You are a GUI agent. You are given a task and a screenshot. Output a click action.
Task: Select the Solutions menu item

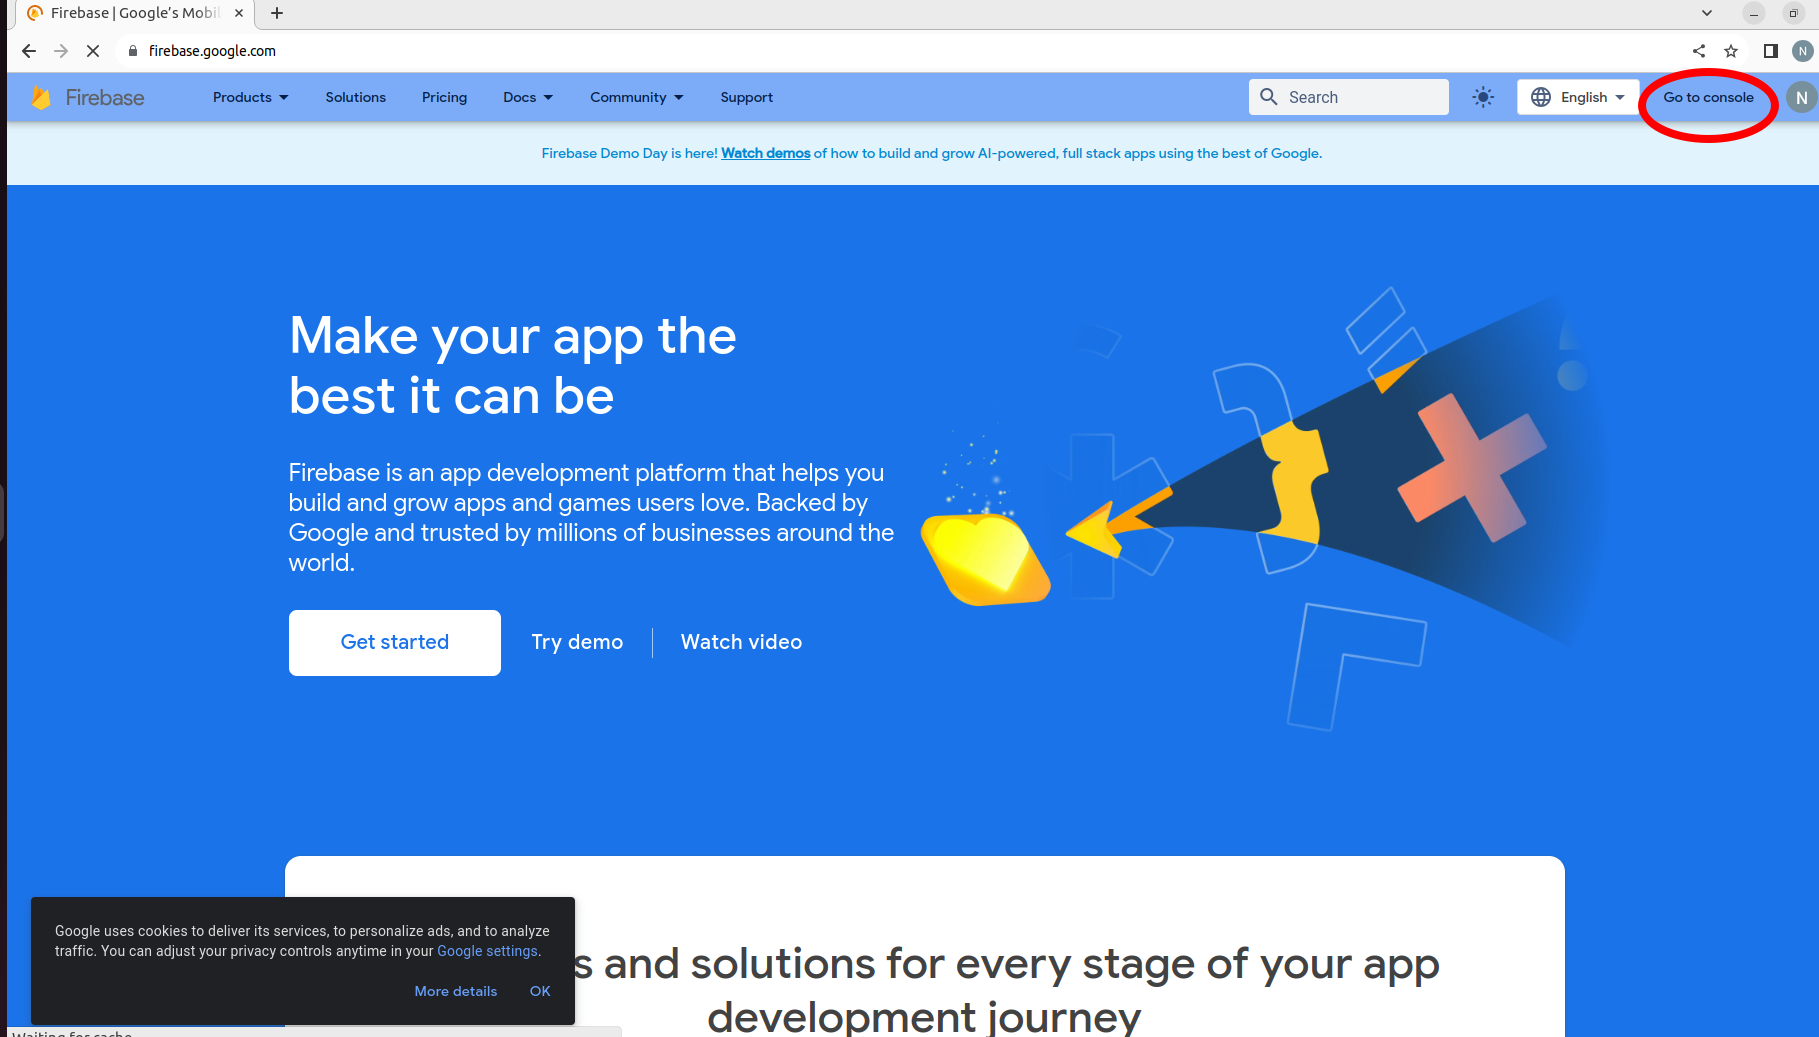pyautogui.click(x=355, y=97)
